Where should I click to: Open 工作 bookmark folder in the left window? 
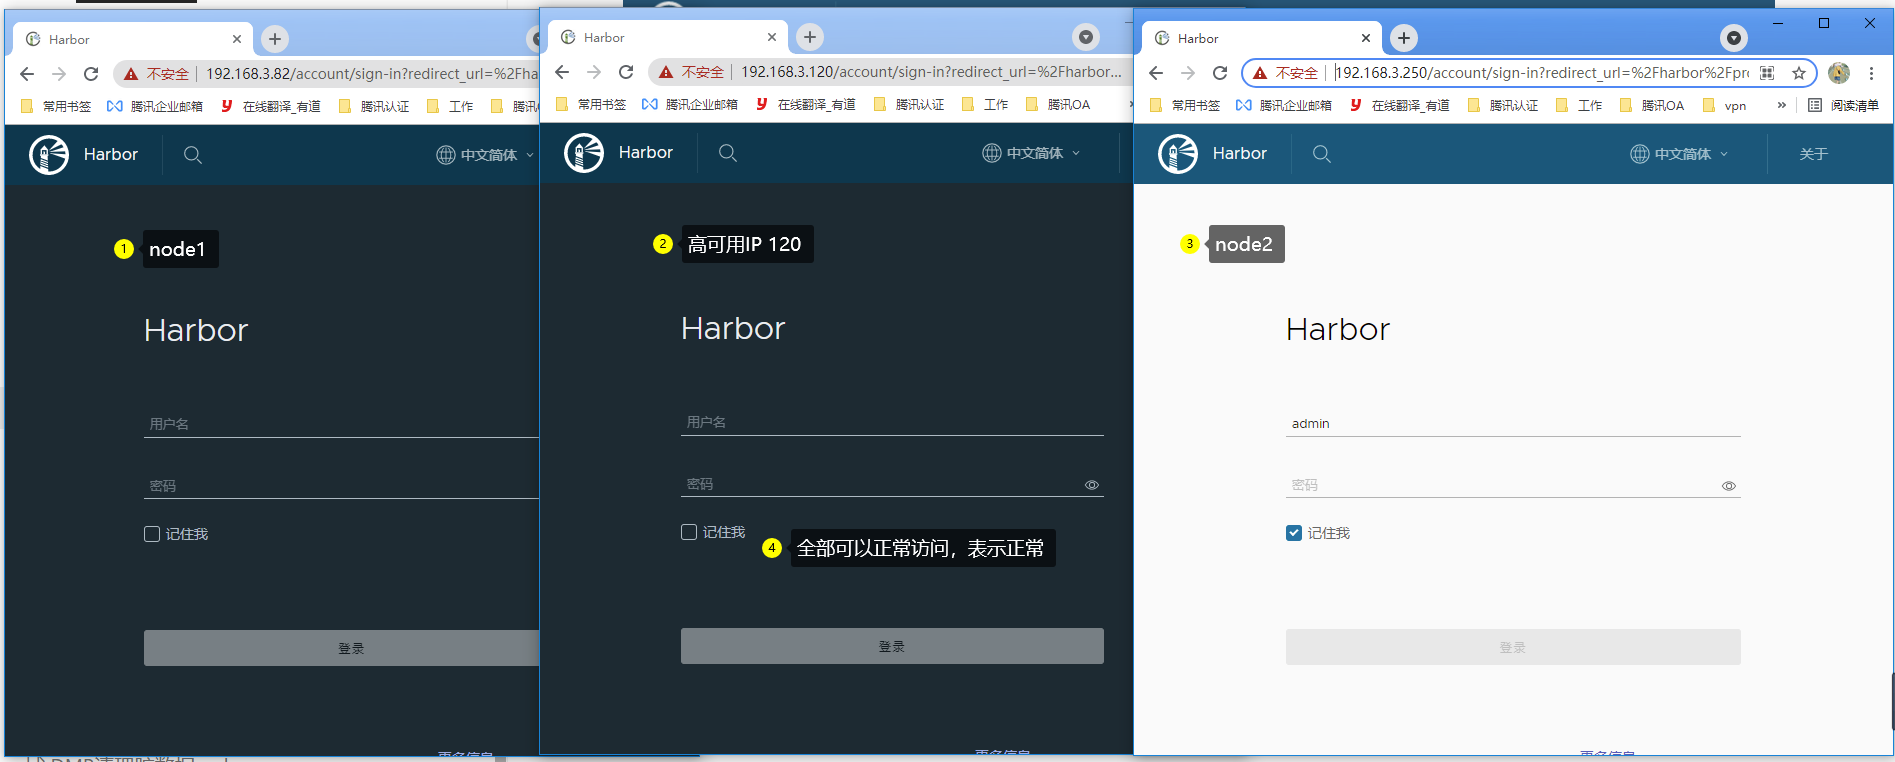click(x=450, y=106)
